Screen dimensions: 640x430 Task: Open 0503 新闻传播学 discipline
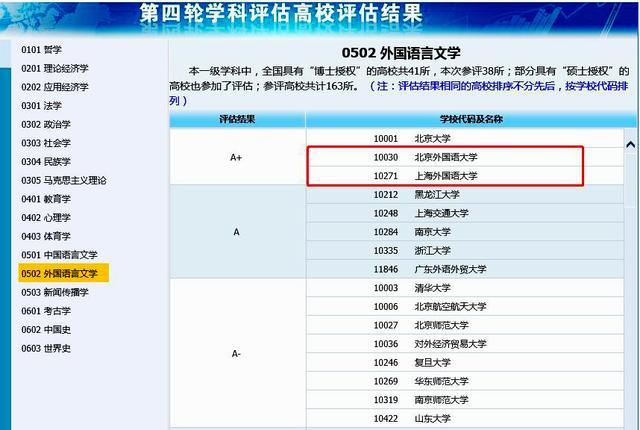pos(55,293)
